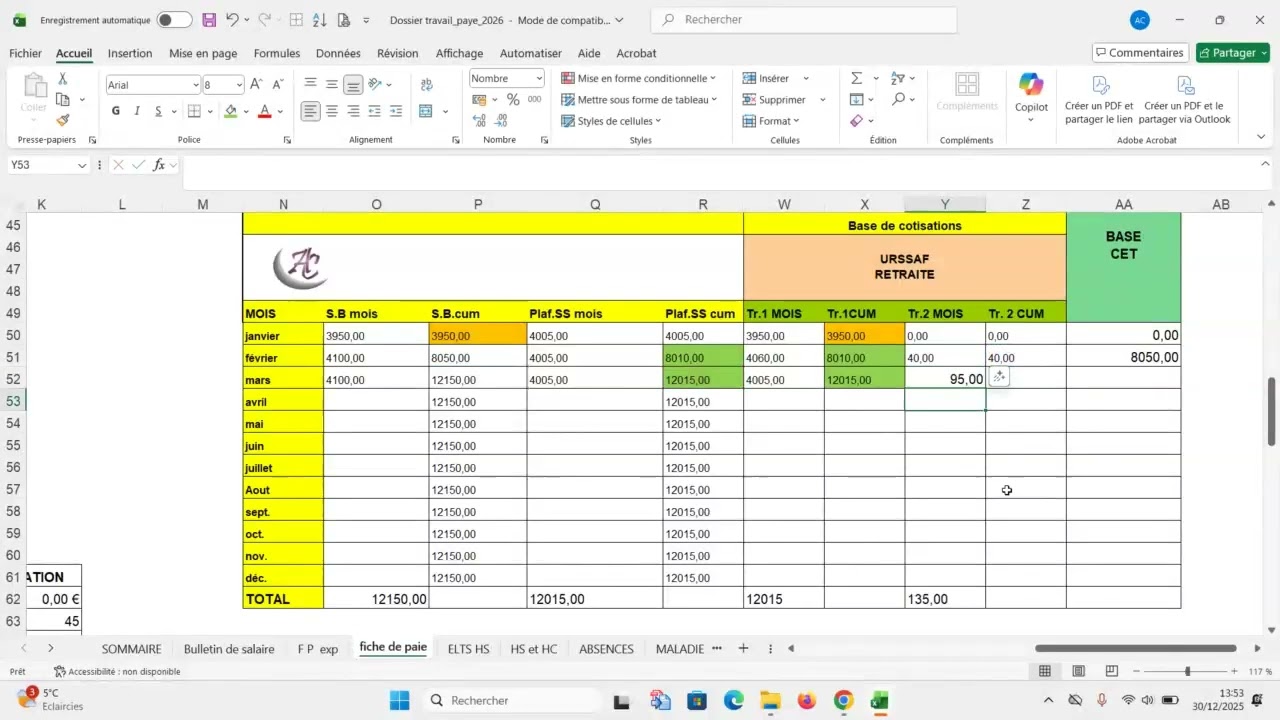The image size is (1280, 720).
Task: Click the Borders grid icon
Action: click(195, 111)
